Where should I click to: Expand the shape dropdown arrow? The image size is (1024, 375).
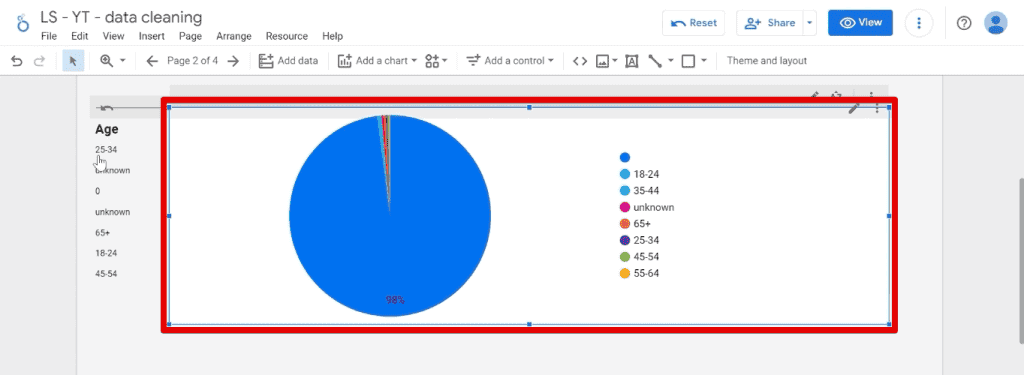click(x=704, y=61)
